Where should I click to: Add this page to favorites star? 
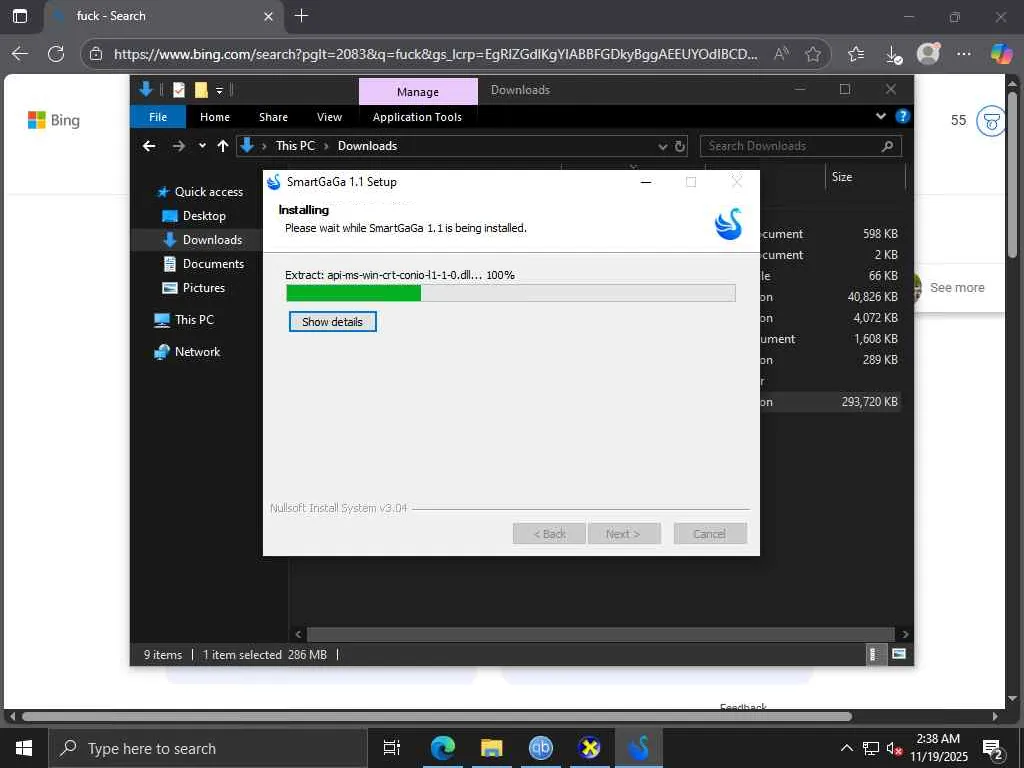[x=812, y=54]
